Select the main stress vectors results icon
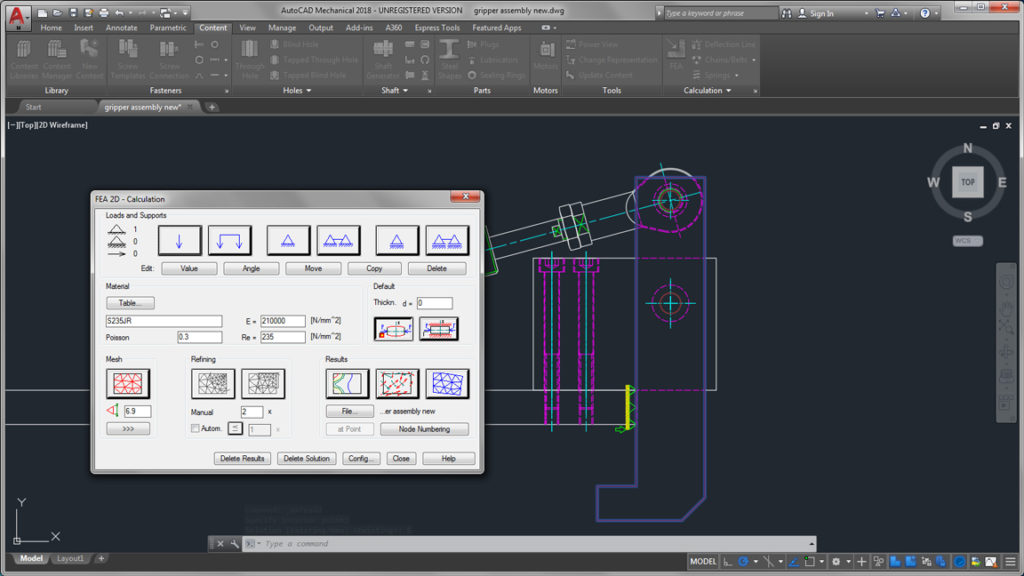Image resolution: width=1024 pixels, height=576 pixels. point(397,384)
